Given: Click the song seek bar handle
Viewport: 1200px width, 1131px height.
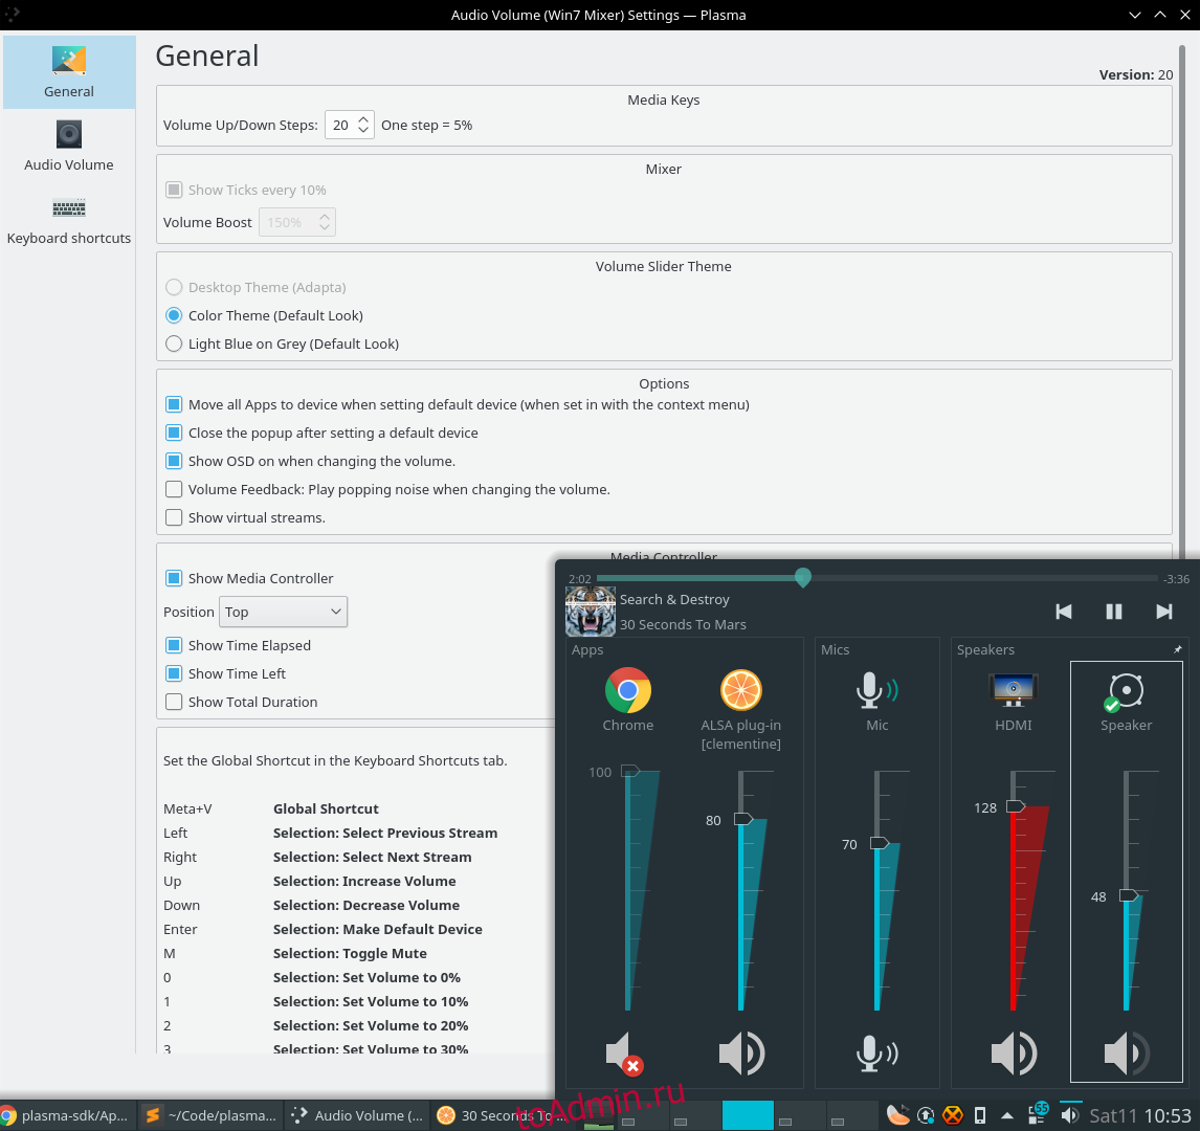Looking at the screenshot, I should [x=803, y=577].
